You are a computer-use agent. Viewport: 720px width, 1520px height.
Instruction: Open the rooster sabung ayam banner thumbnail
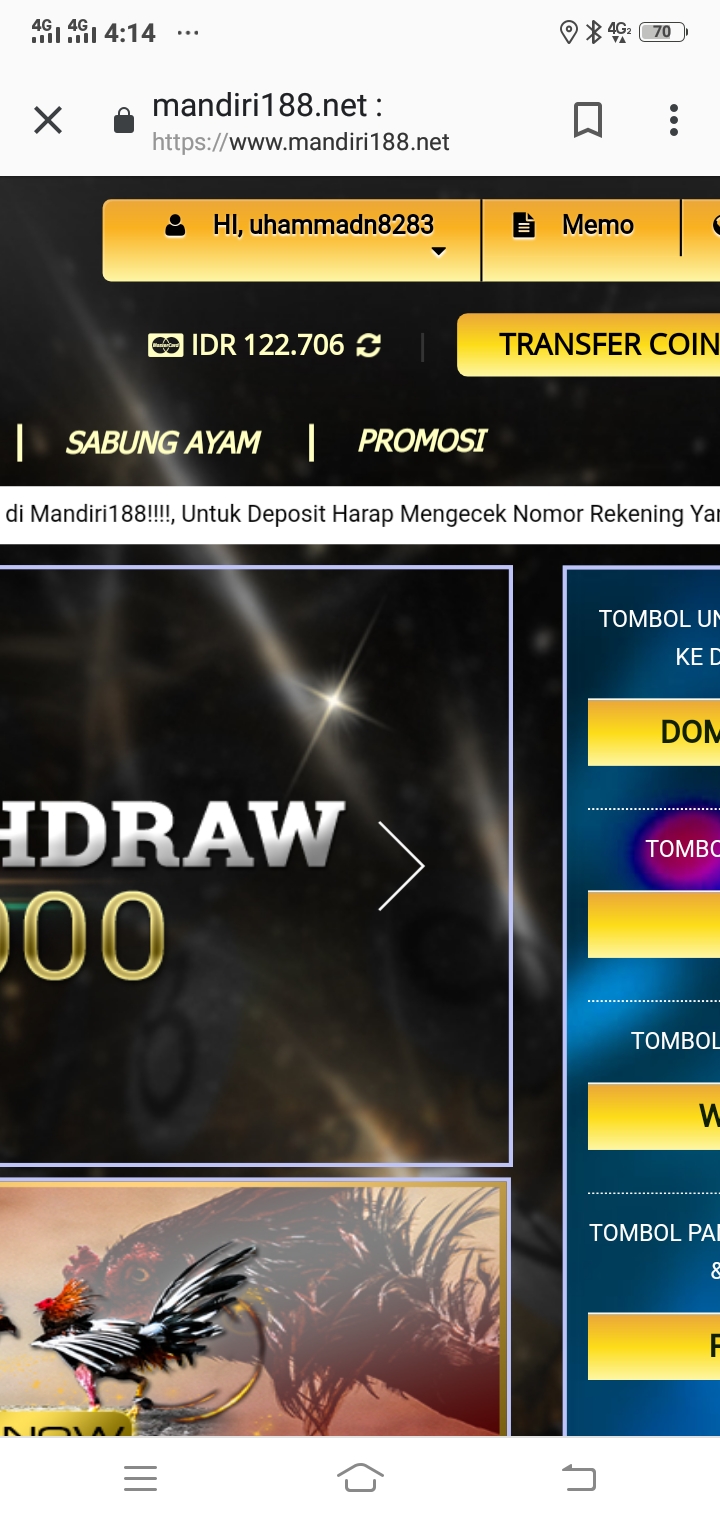[255, 1308]
